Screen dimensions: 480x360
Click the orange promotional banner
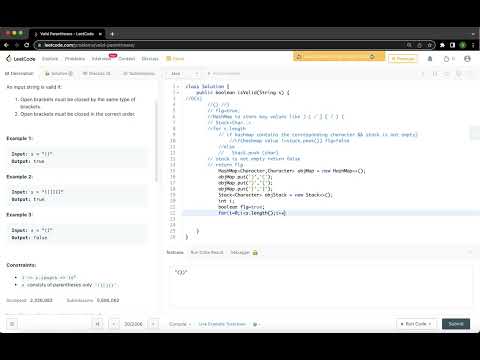point(339,57)
